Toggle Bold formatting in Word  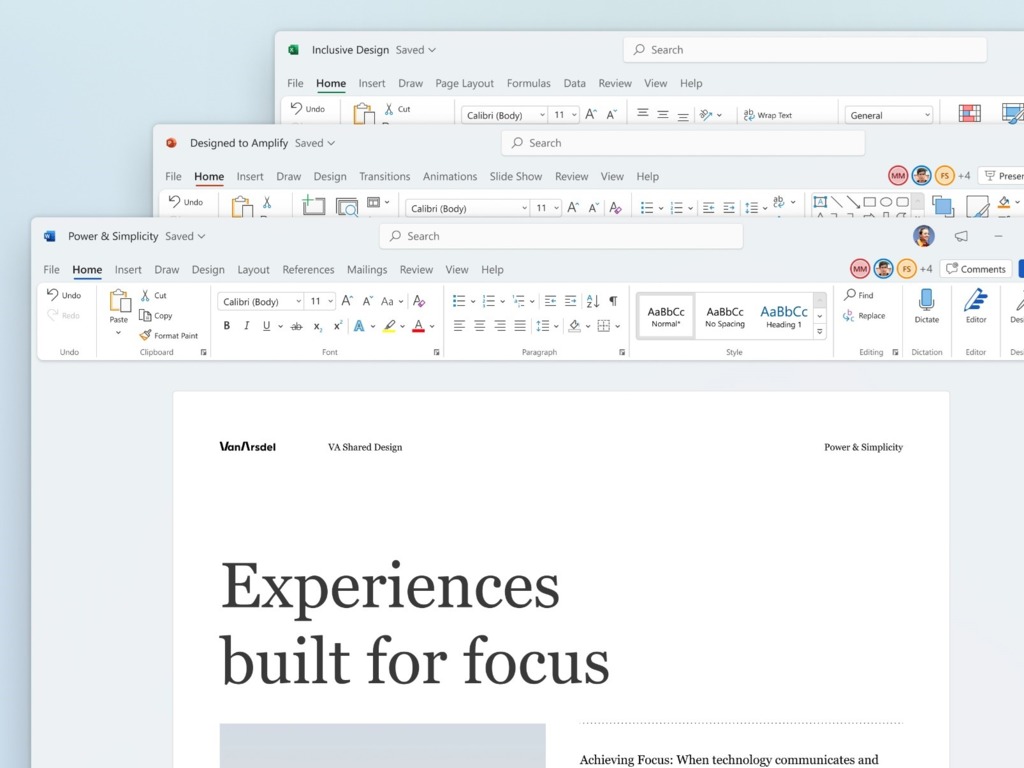pyautogui.click(x=227, y=325)
